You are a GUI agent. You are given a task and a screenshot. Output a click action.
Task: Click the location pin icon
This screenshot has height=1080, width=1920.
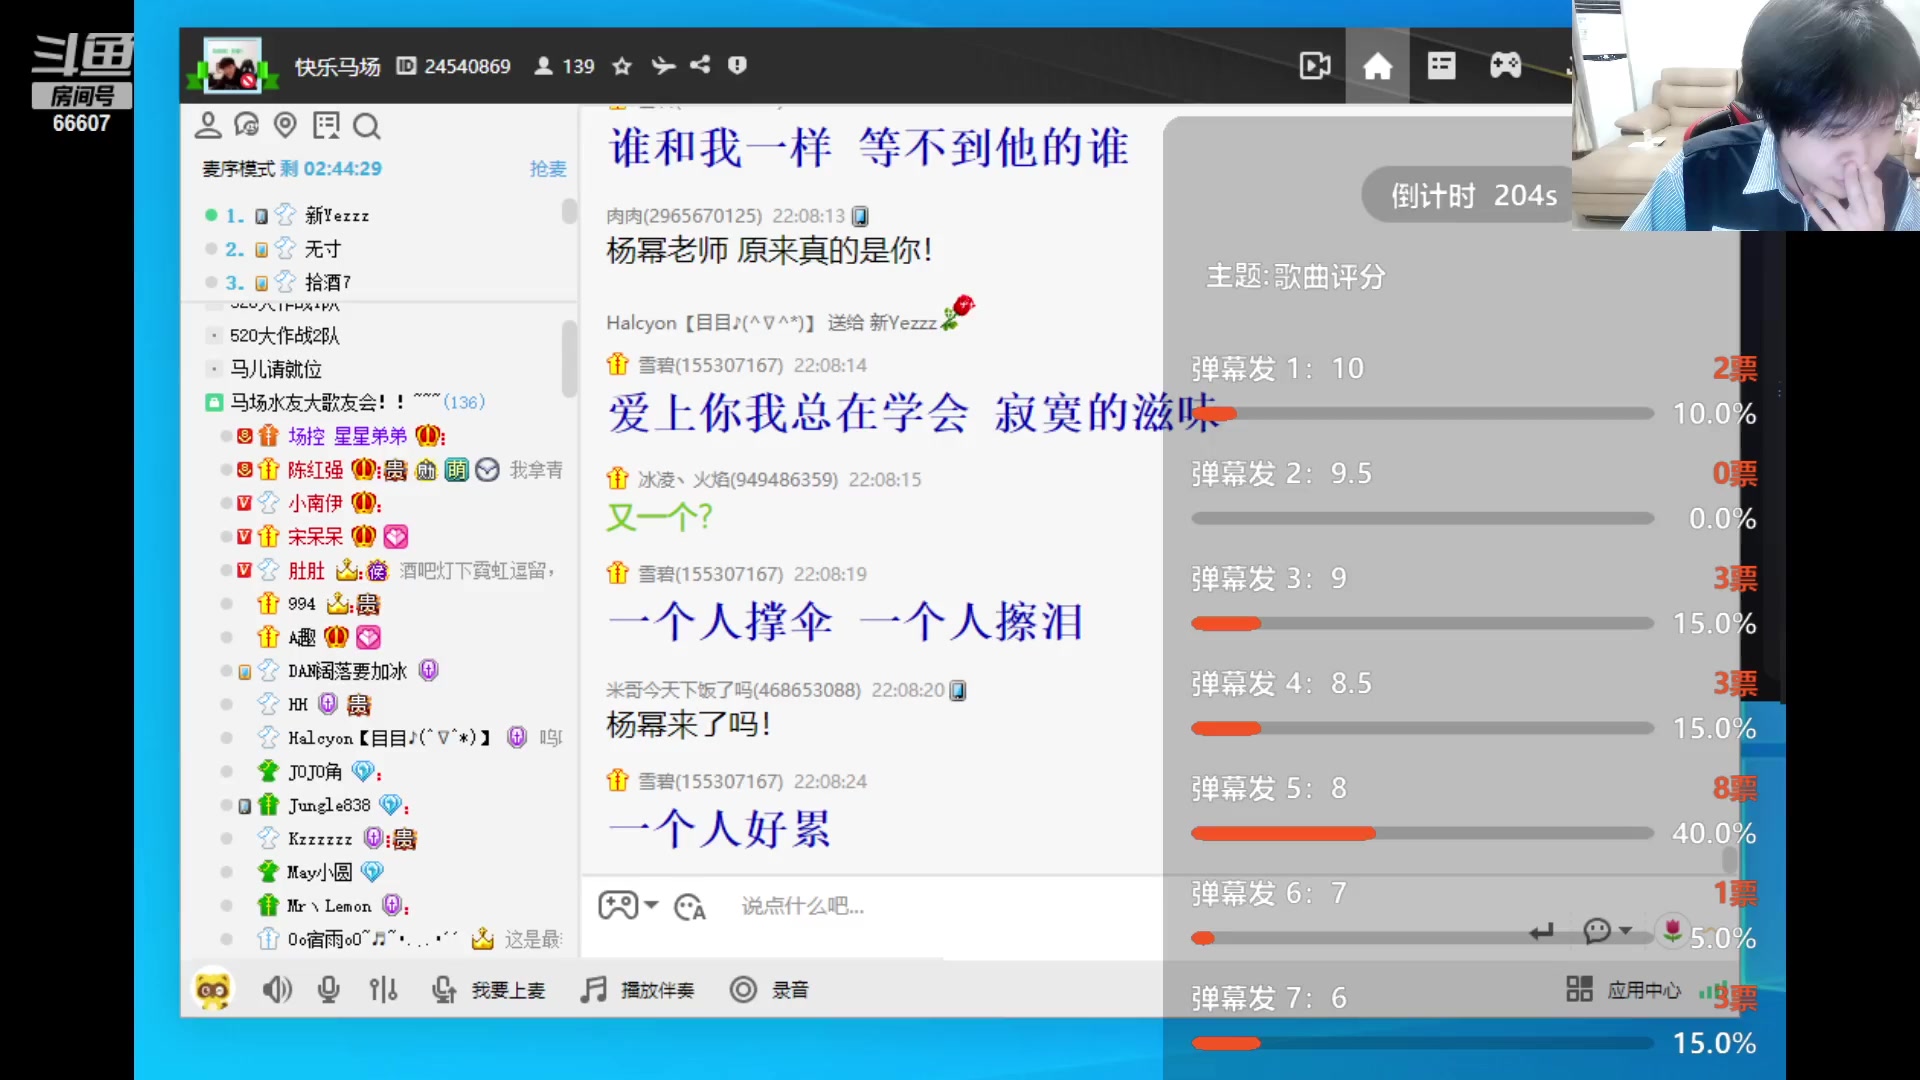[x=285, y=125]
